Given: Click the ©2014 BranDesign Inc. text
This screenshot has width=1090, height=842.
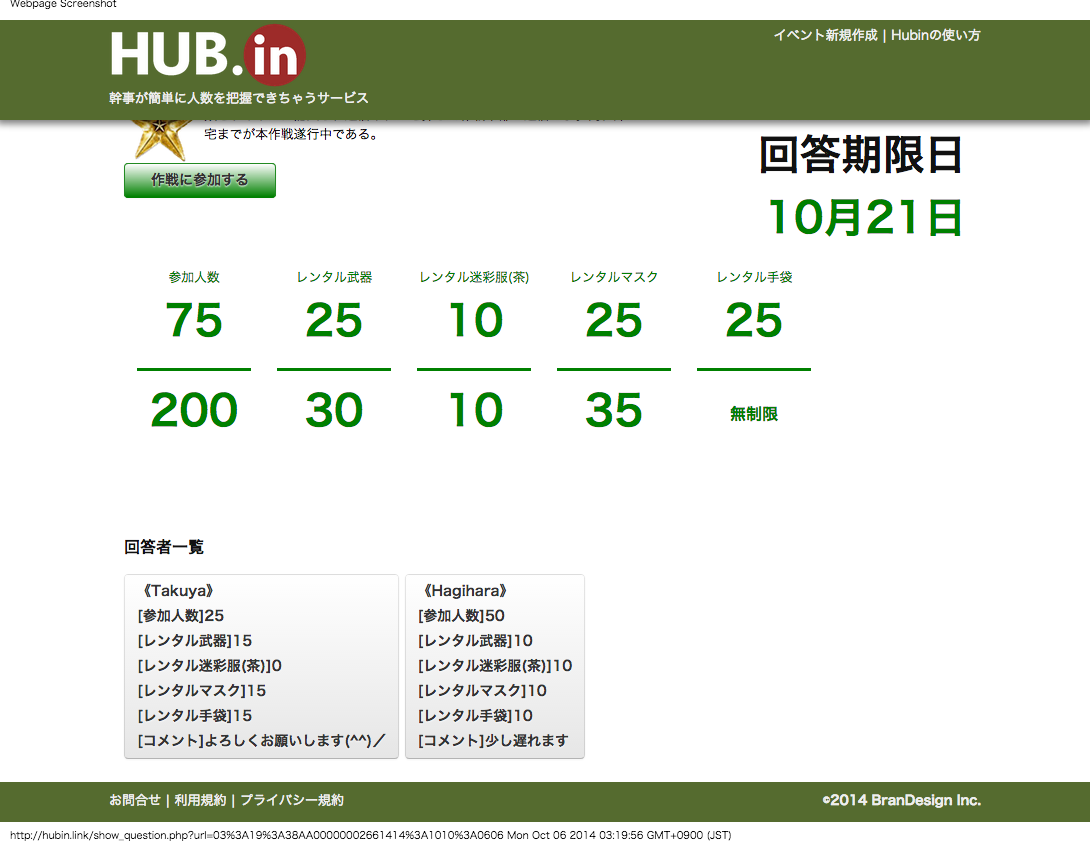Looking at the screenshot, I should (901, 800).
